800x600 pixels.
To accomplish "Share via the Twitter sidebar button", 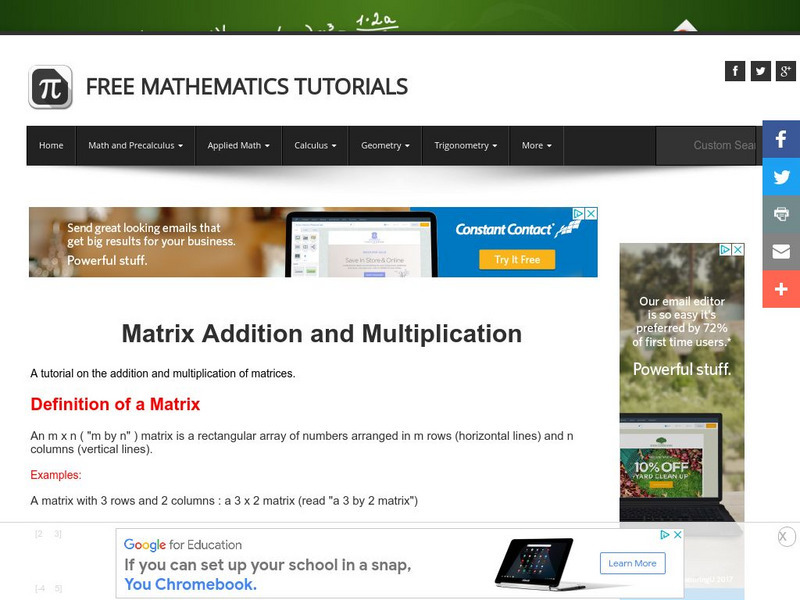I will coord(781,177).
